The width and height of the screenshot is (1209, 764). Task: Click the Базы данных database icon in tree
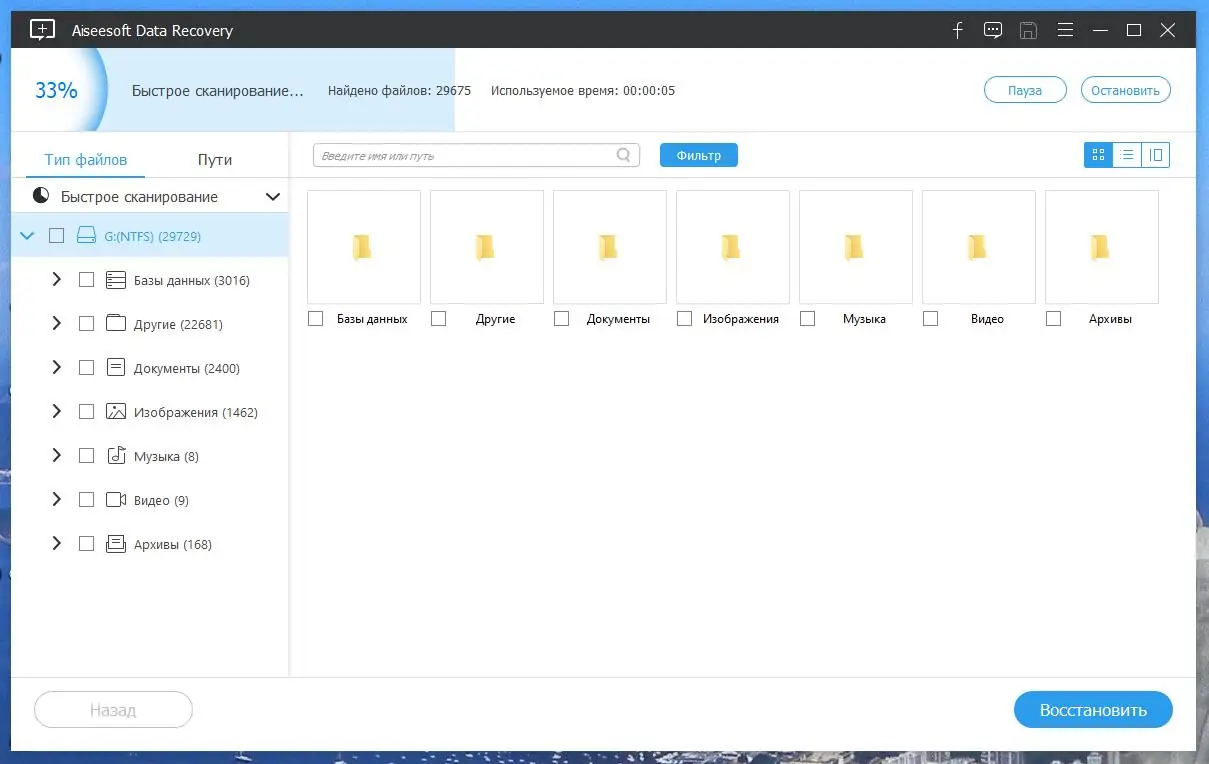(115, 280)
